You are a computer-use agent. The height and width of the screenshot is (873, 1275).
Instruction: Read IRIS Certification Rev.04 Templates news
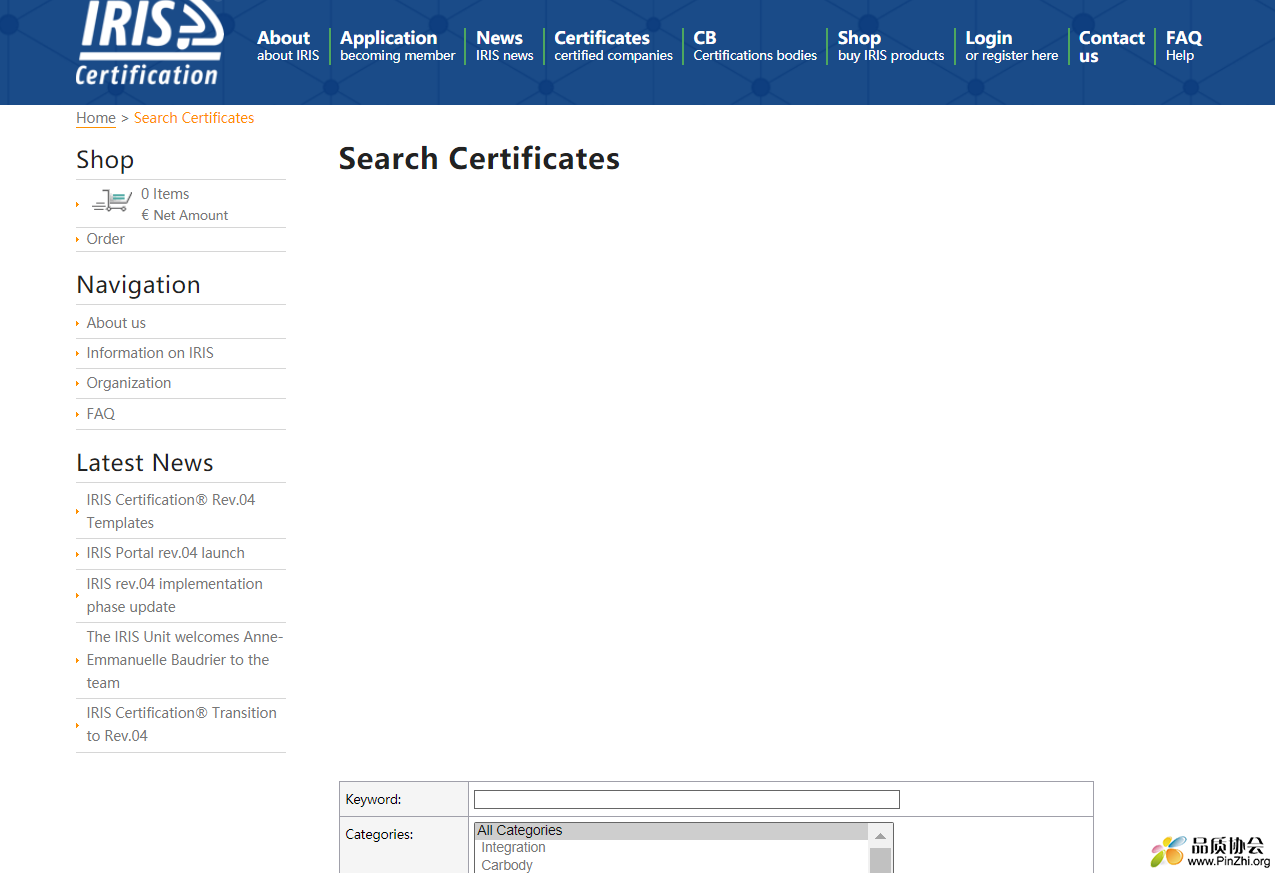click(x=171, y=511)
